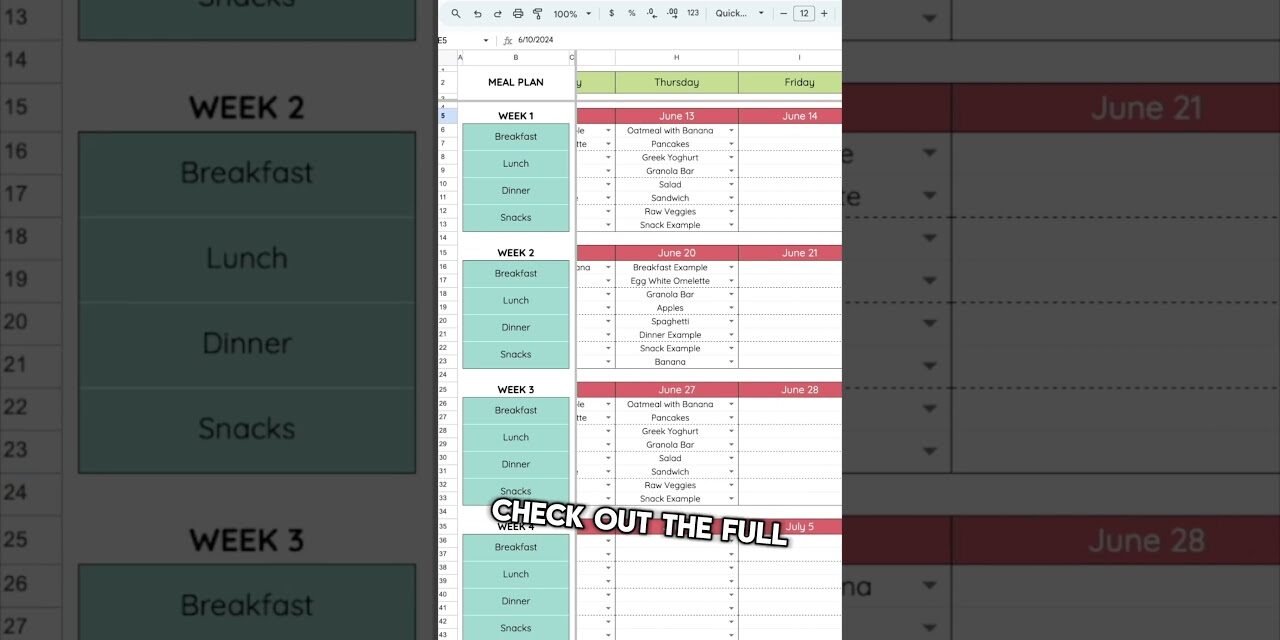The width and height of the screenshot is (1280, 640).
Task: Click the decrease decimal places icon
Action: pyautogui.click(x=651, y=13)
